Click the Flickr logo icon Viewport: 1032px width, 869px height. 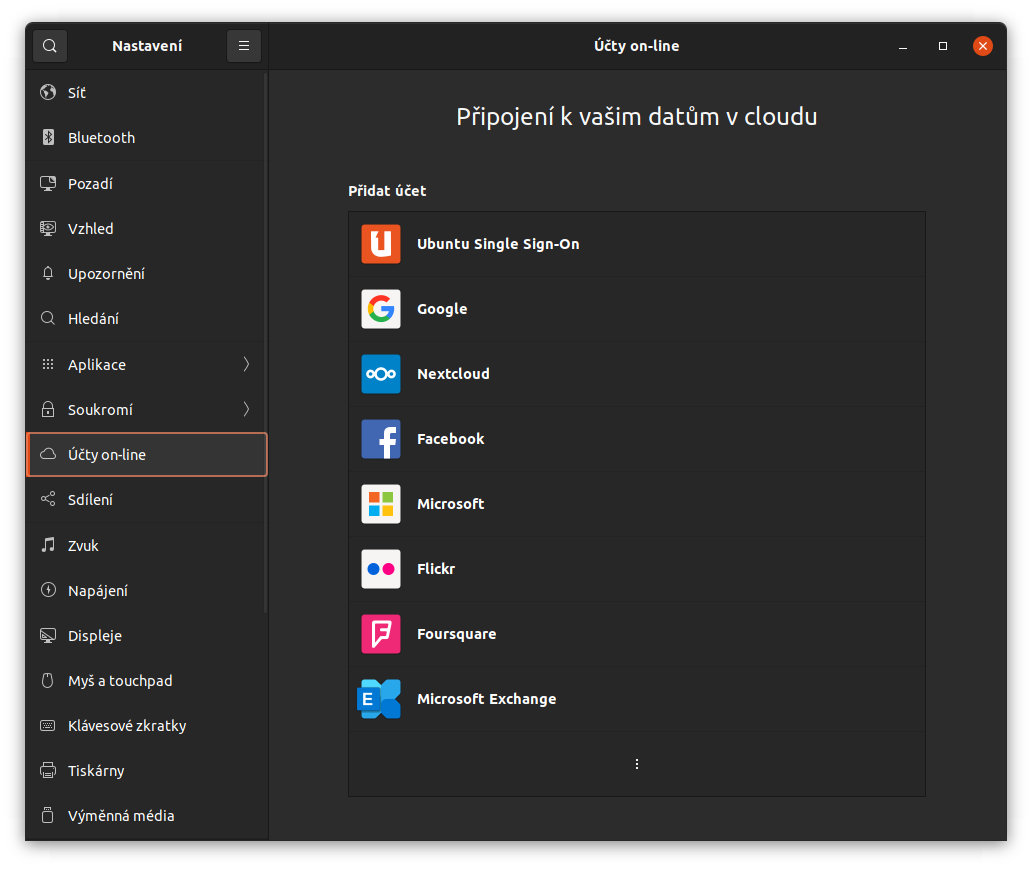(381, 569)
